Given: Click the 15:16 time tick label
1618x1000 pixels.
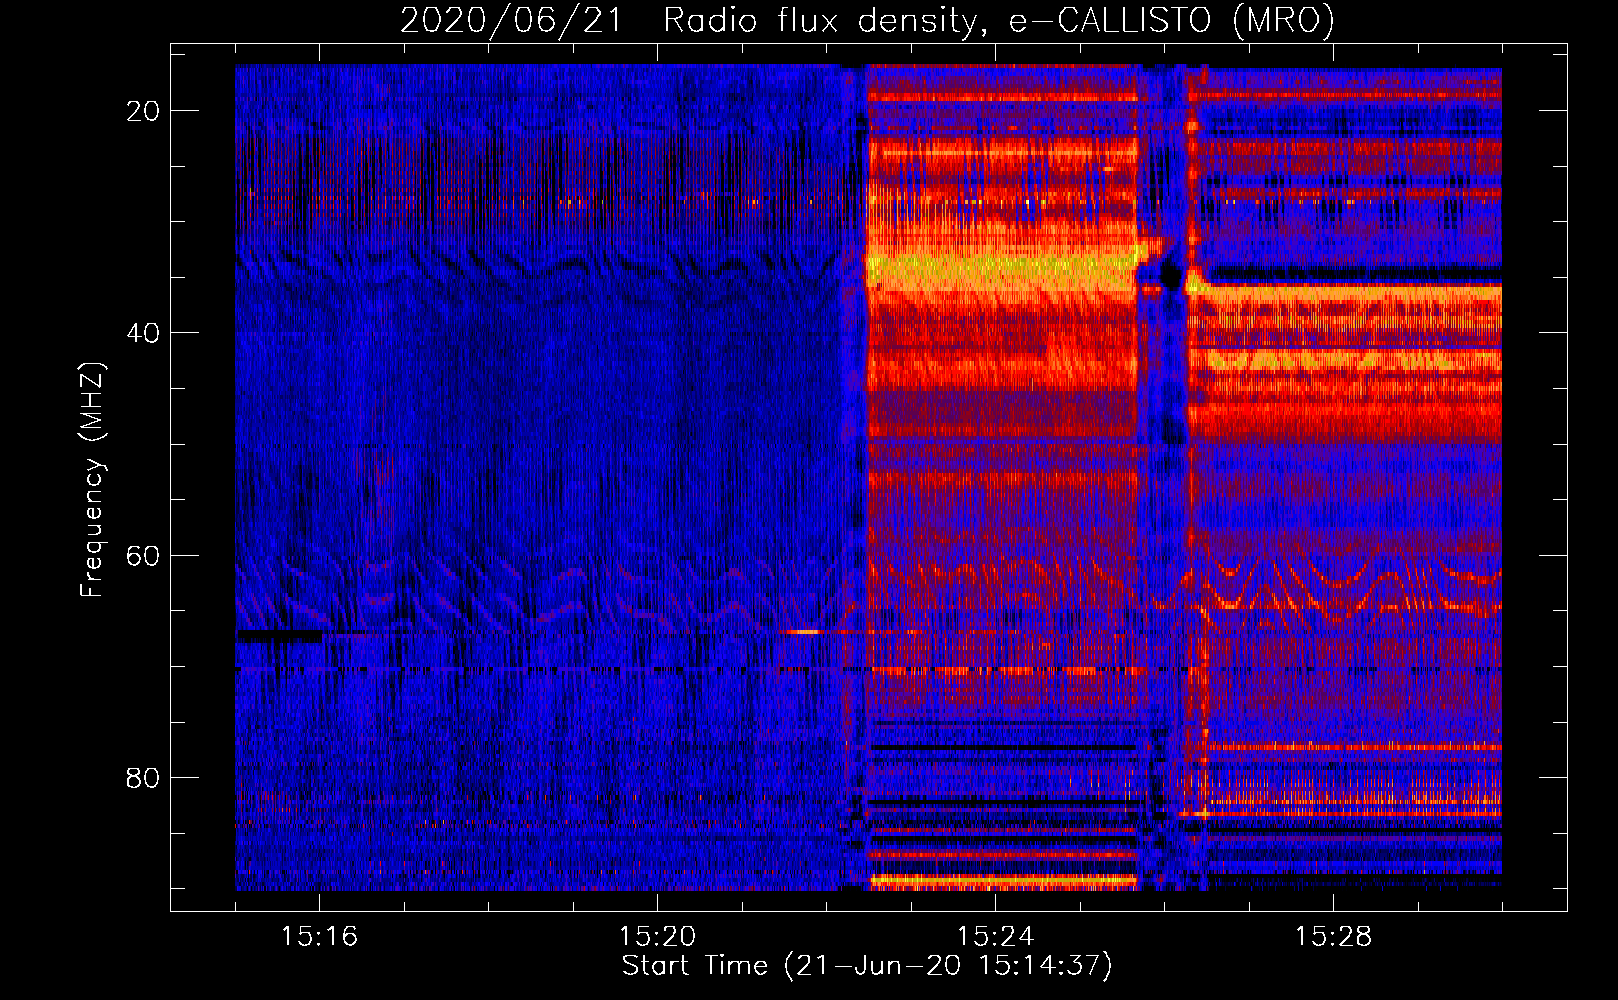Looking at the screenshot, I should (320, 936).
